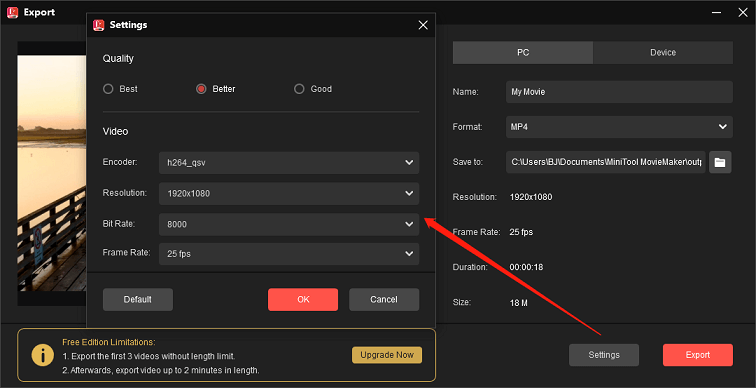
Task: Open the Save to folder browser icon
Action: [x=720, y=162]
